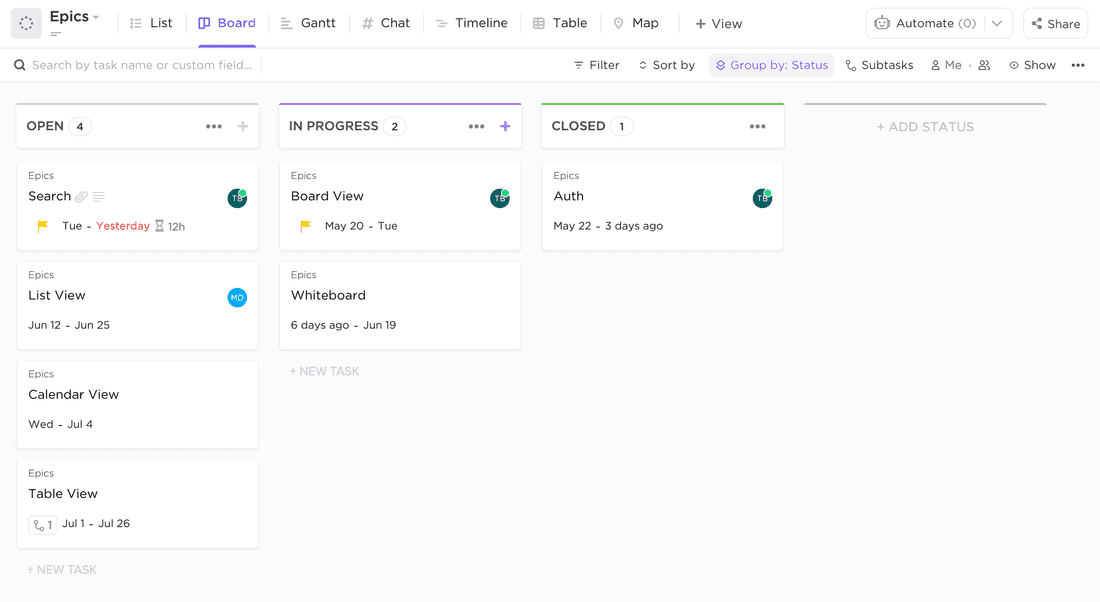Image resolution: width=1100 pixels, height=602 pixels.
Task: Open the ellipsis menu on Open column
Action: point(214,126)
